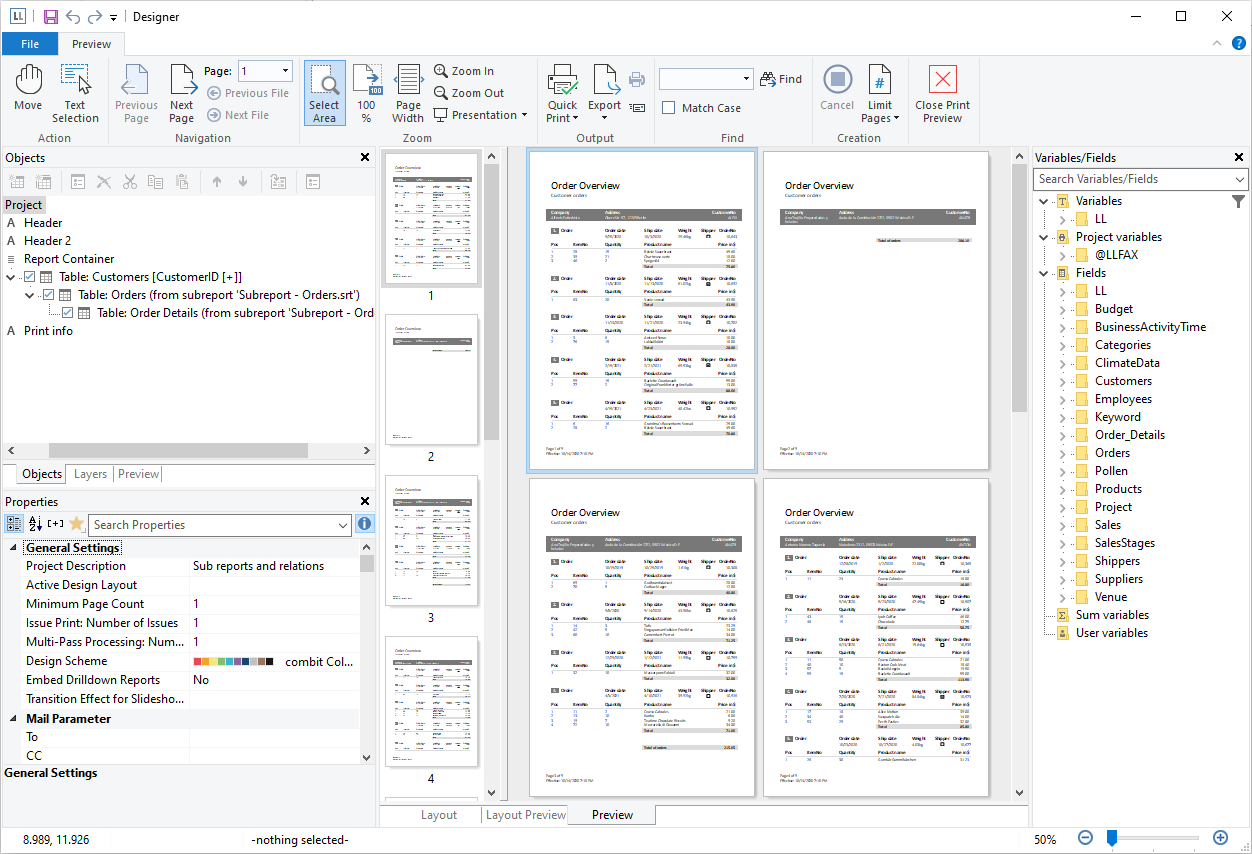Click the zoom plus button in status bar
The image size is (1252, 854).
tap(1220, 839)
